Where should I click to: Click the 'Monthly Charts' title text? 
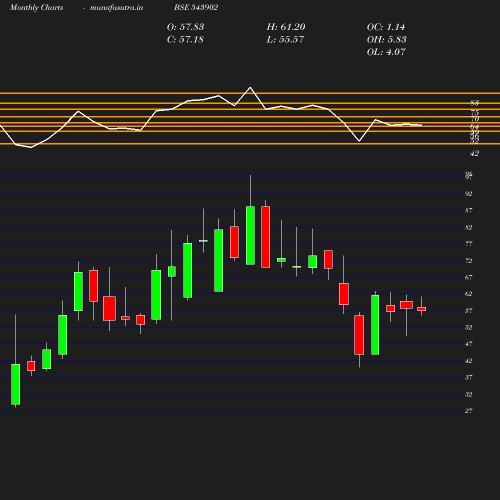click(36, 7)
